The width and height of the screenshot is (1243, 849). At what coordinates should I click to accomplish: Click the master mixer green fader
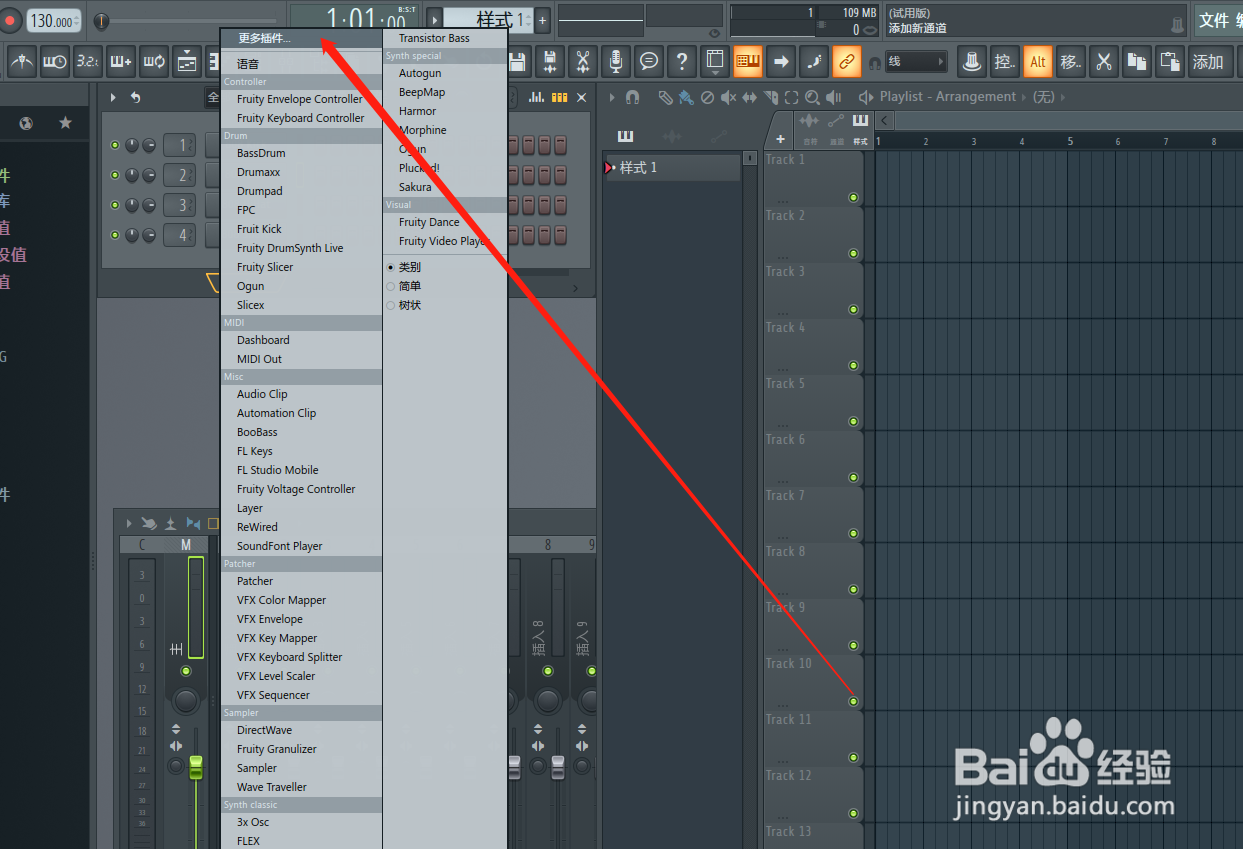pos(196,768)
